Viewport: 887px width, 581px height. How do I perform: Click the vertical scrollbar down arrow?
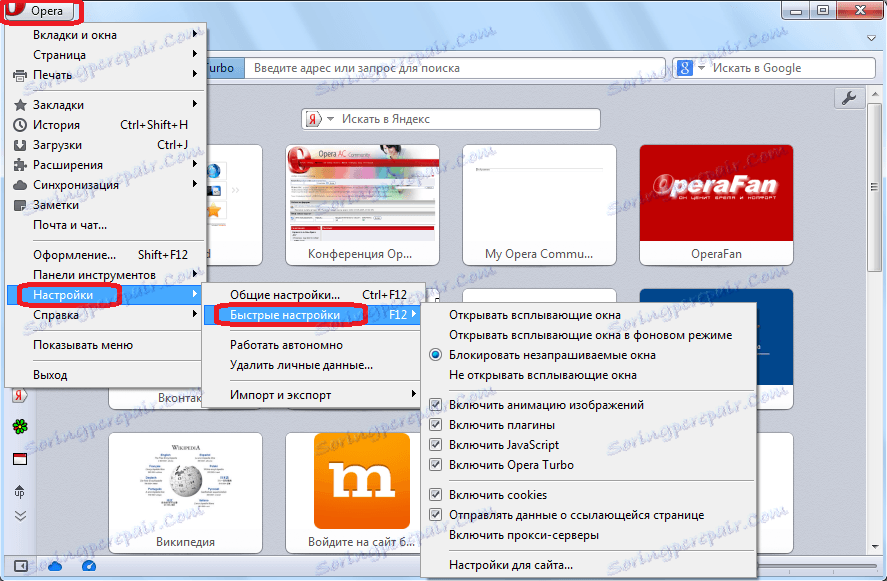(875, 546)
